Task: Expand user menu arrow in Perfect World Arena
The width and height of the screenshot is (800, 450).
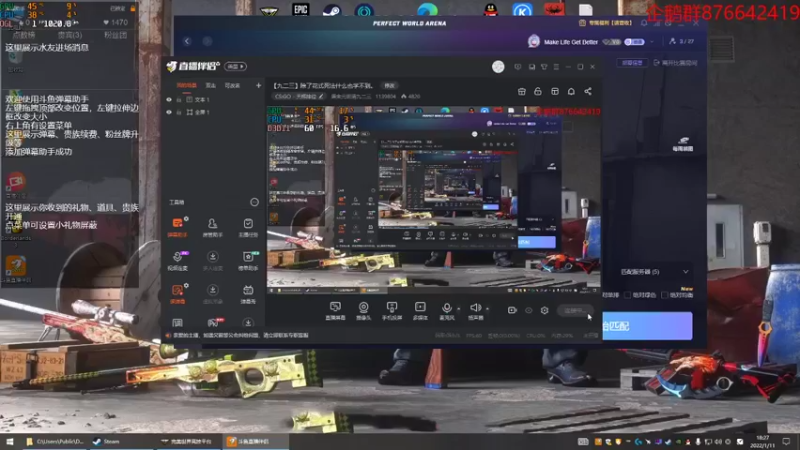Action: coord(652,42)
